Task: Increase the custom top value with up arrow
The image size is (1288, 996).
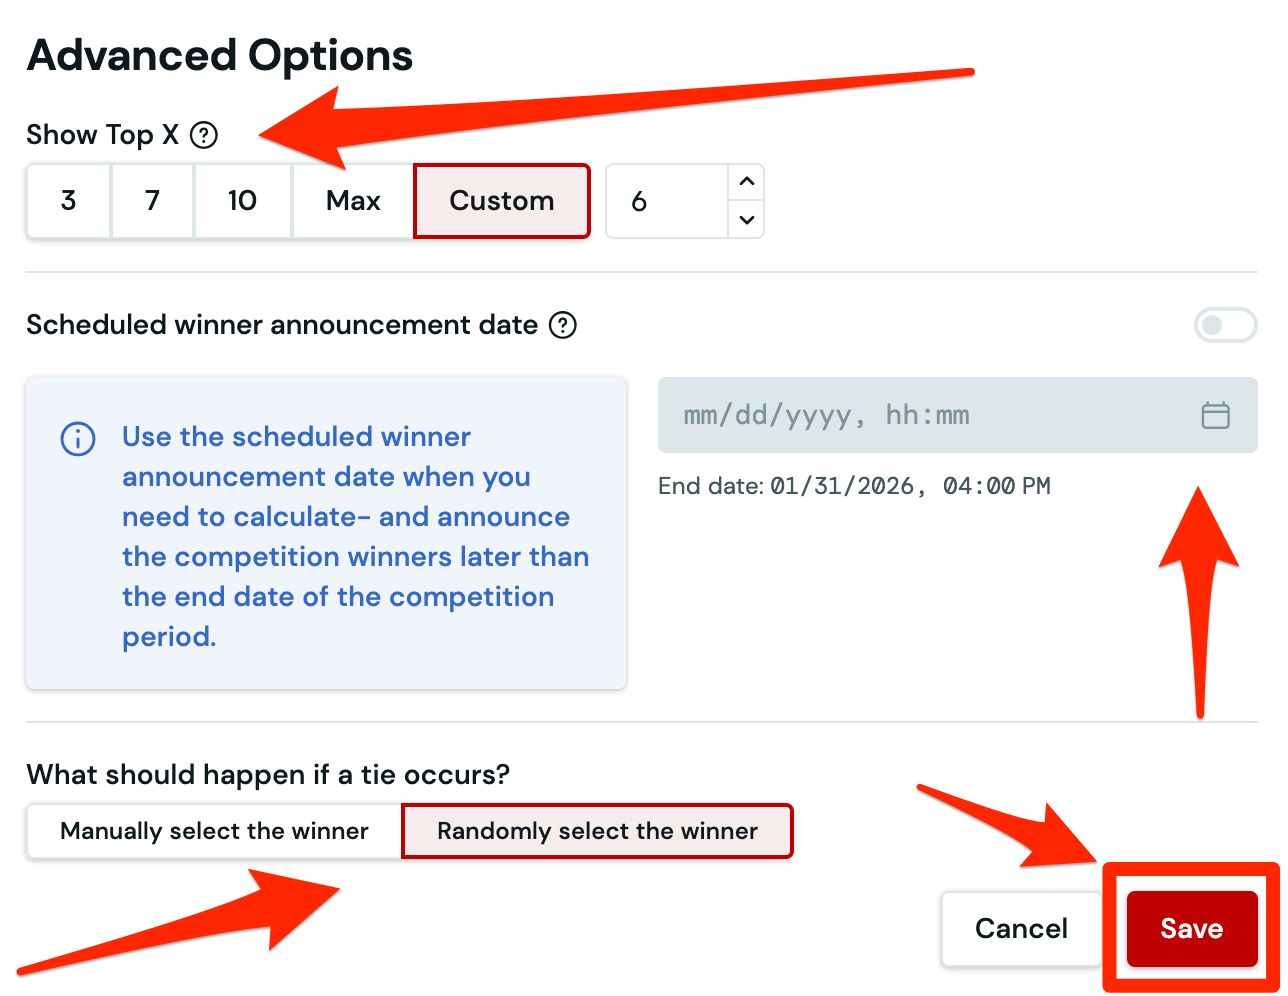Action: click(746, 183)
